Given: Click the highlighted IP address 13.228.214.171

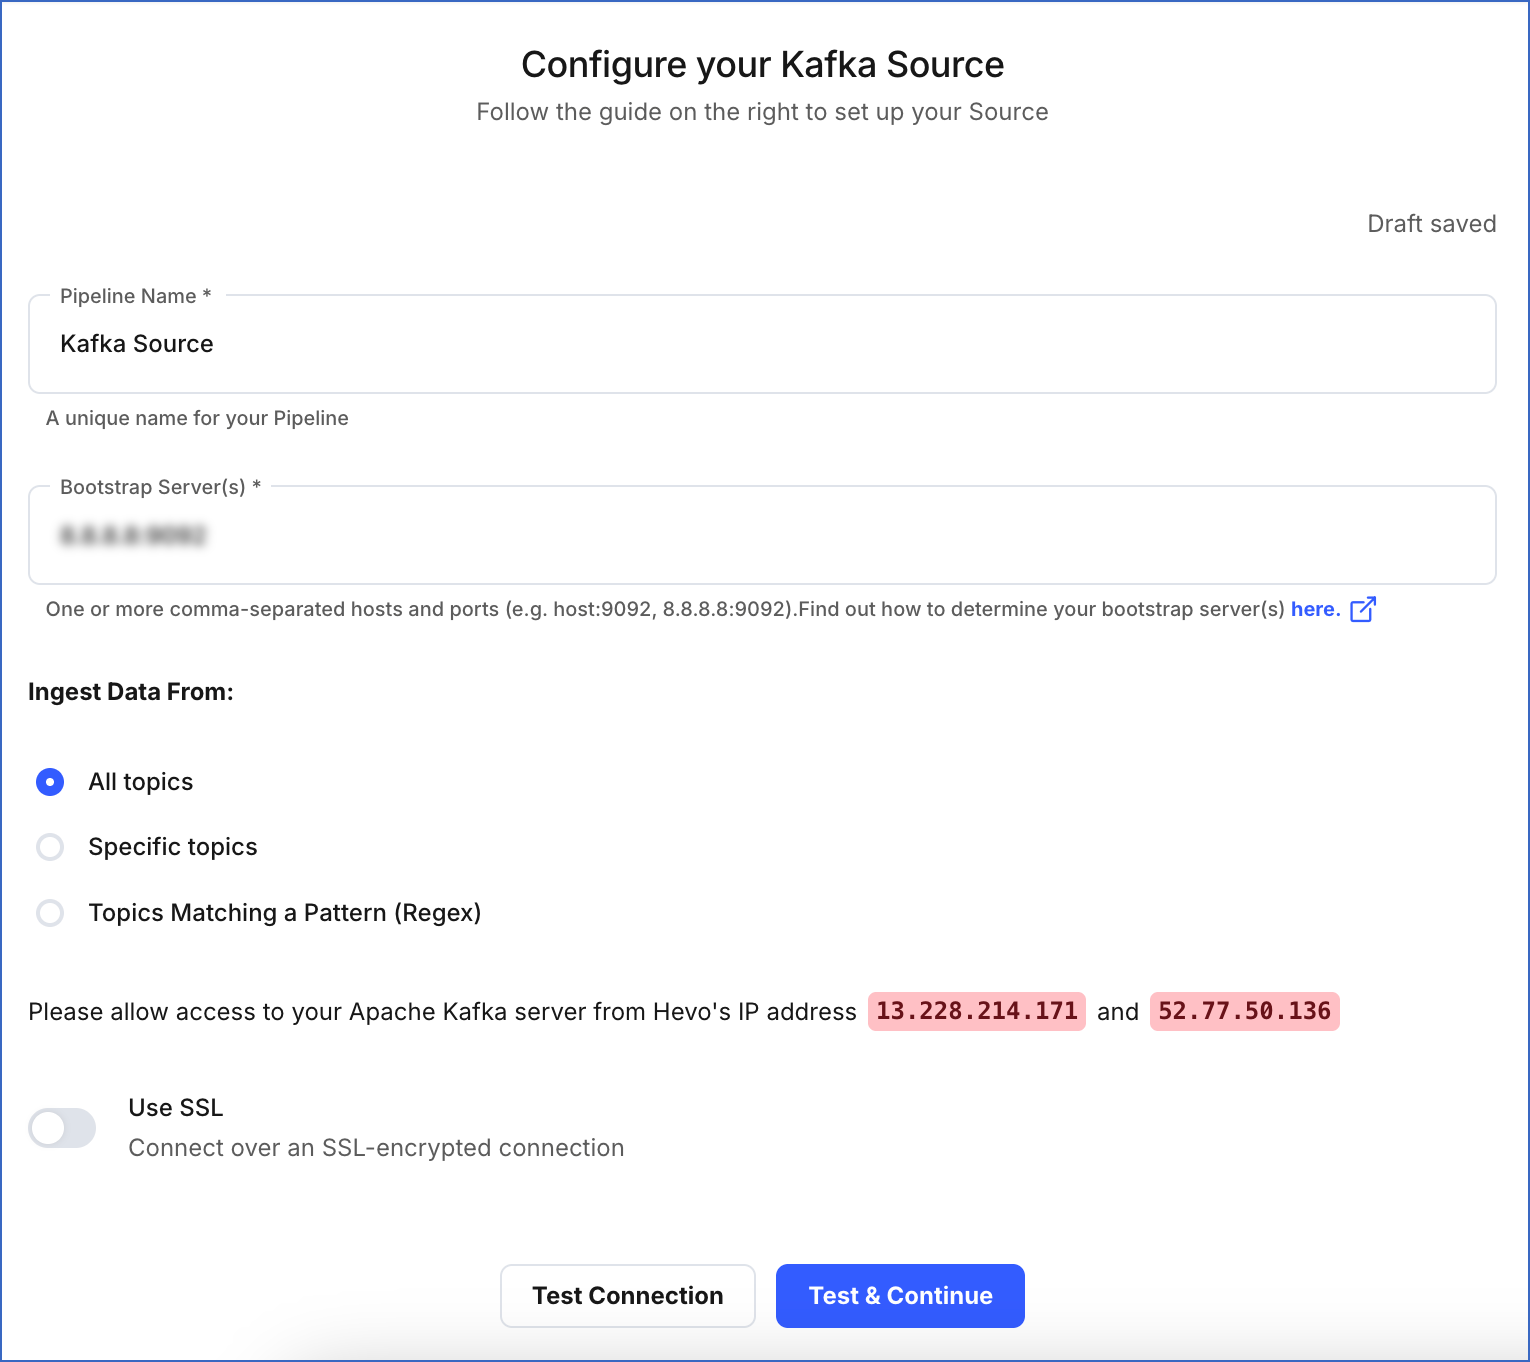Looking at the screenshot, I should tap(976, 1011).
